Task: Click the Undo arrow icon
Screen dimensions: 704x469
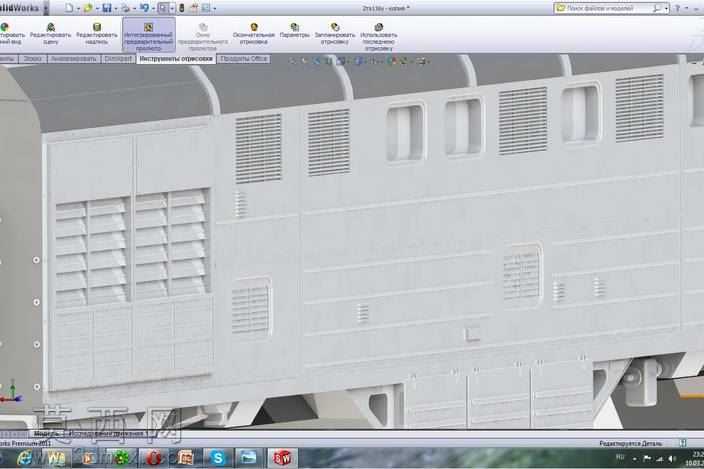Action: 145,8
